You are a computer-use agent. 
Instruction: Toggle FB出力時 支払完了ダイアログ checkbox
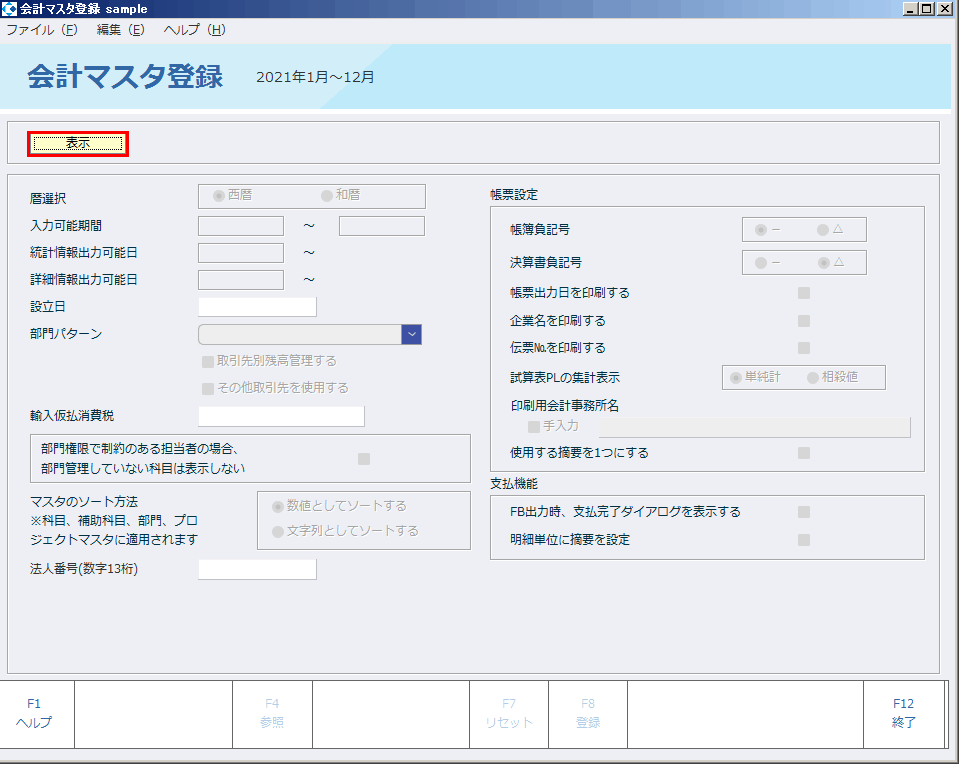click(804, 512)
